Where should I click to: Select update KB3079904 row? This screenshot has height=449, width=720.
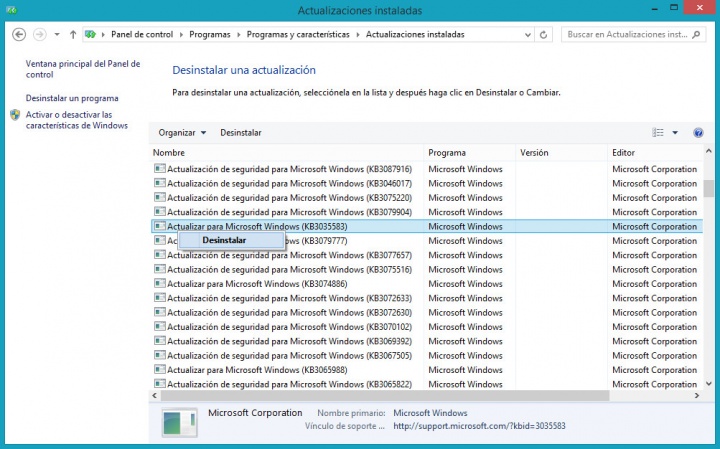click(427, 212)
